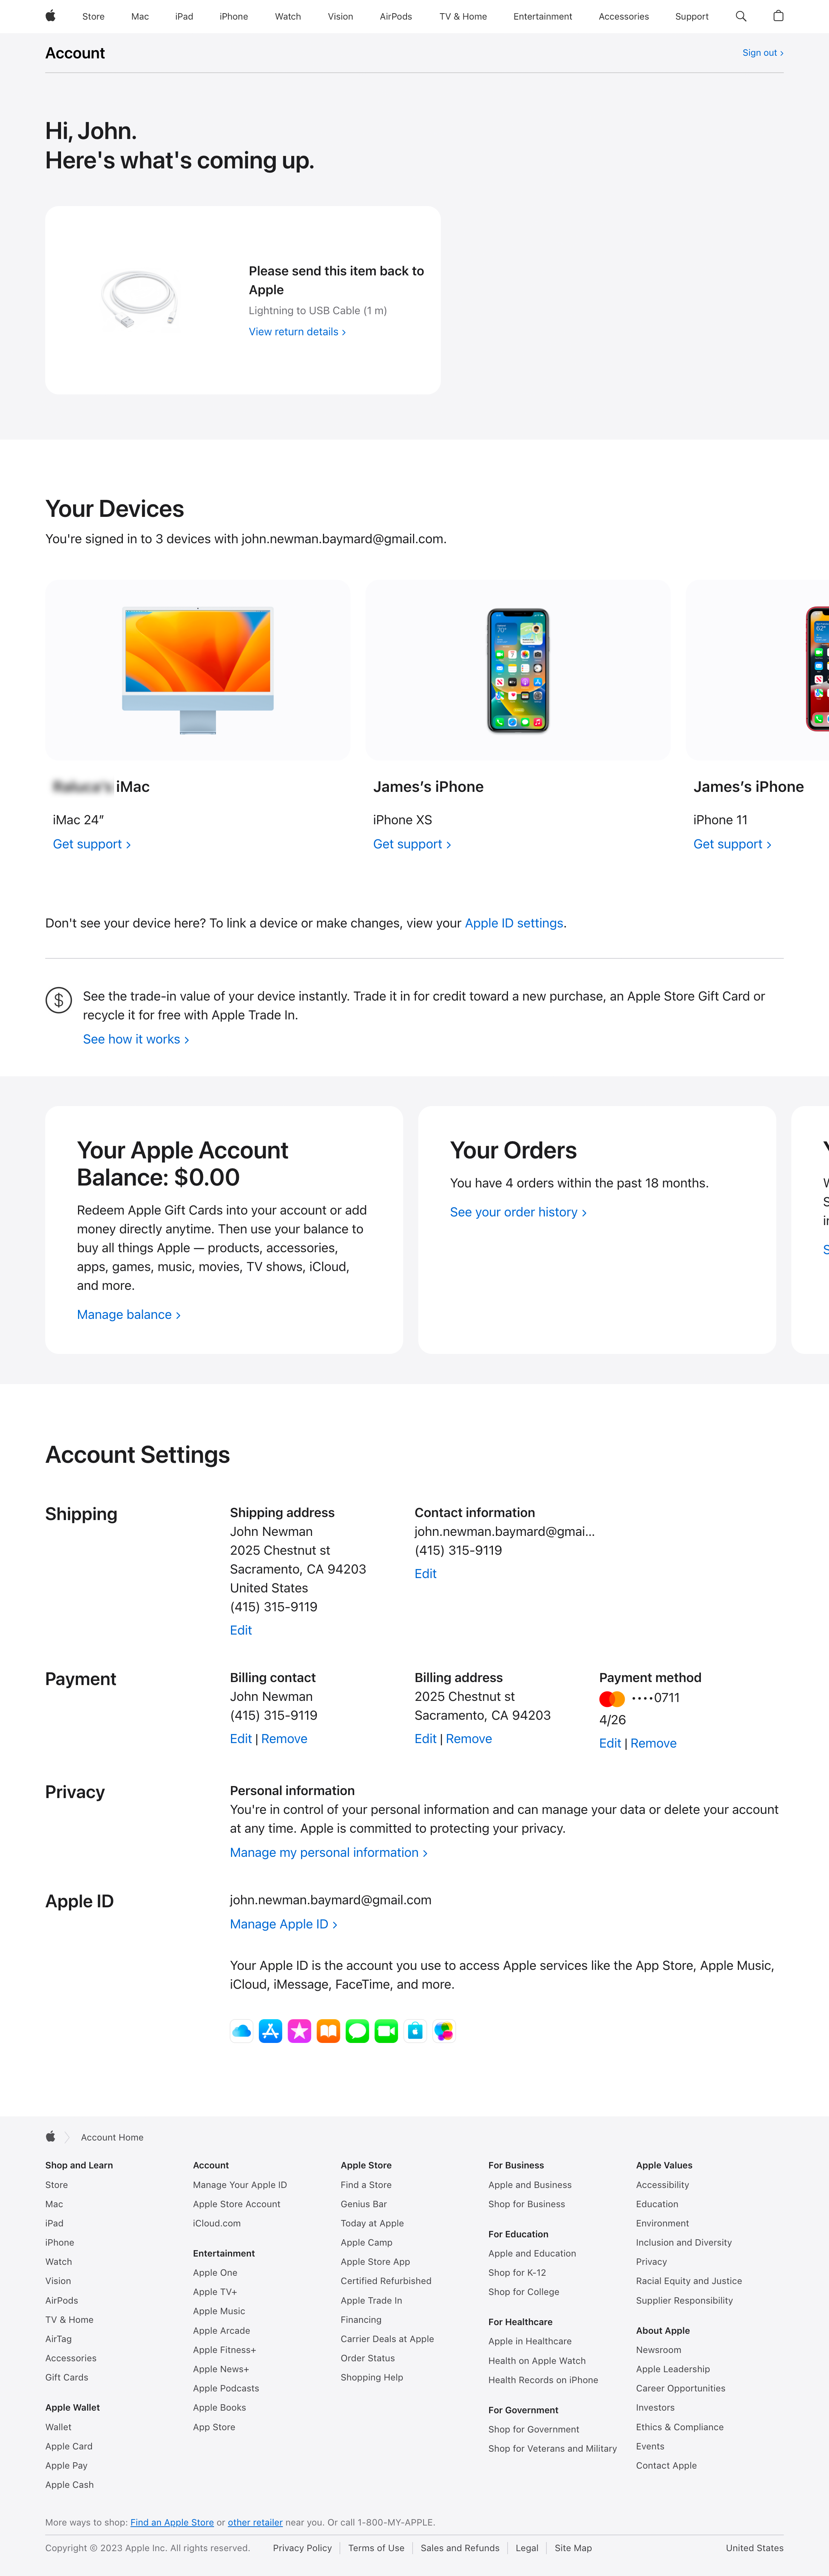
Task: Click View return details link
Action: (297, 332)
